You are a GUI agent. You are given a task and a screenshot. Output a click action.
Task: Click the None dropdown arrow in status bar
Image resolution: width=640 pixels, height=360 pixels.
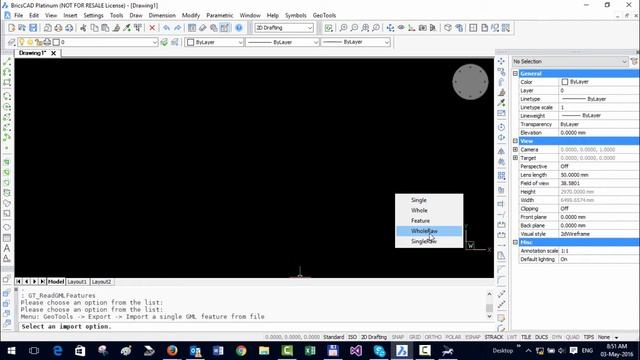(x=617, y=338)
